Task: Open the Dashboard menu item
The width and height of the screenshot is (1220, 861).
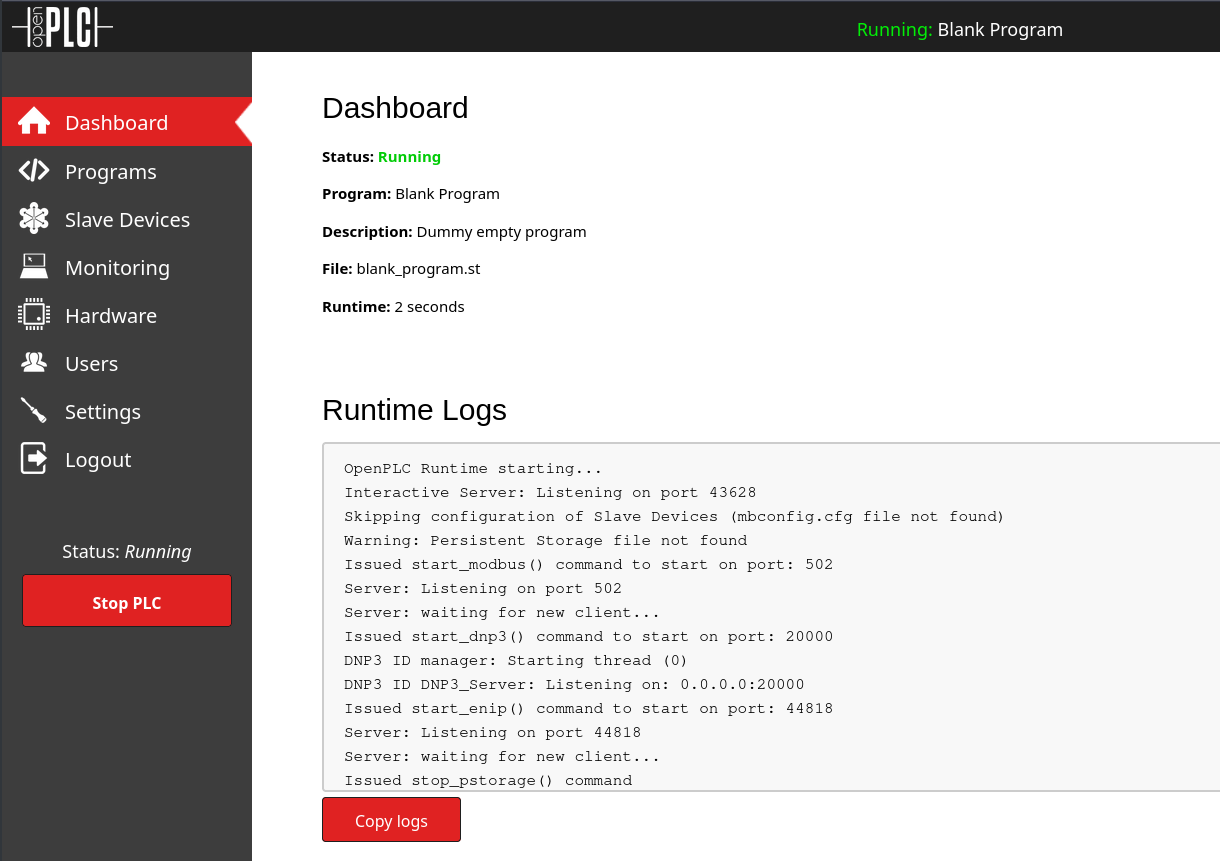Action: coord(126,122)
